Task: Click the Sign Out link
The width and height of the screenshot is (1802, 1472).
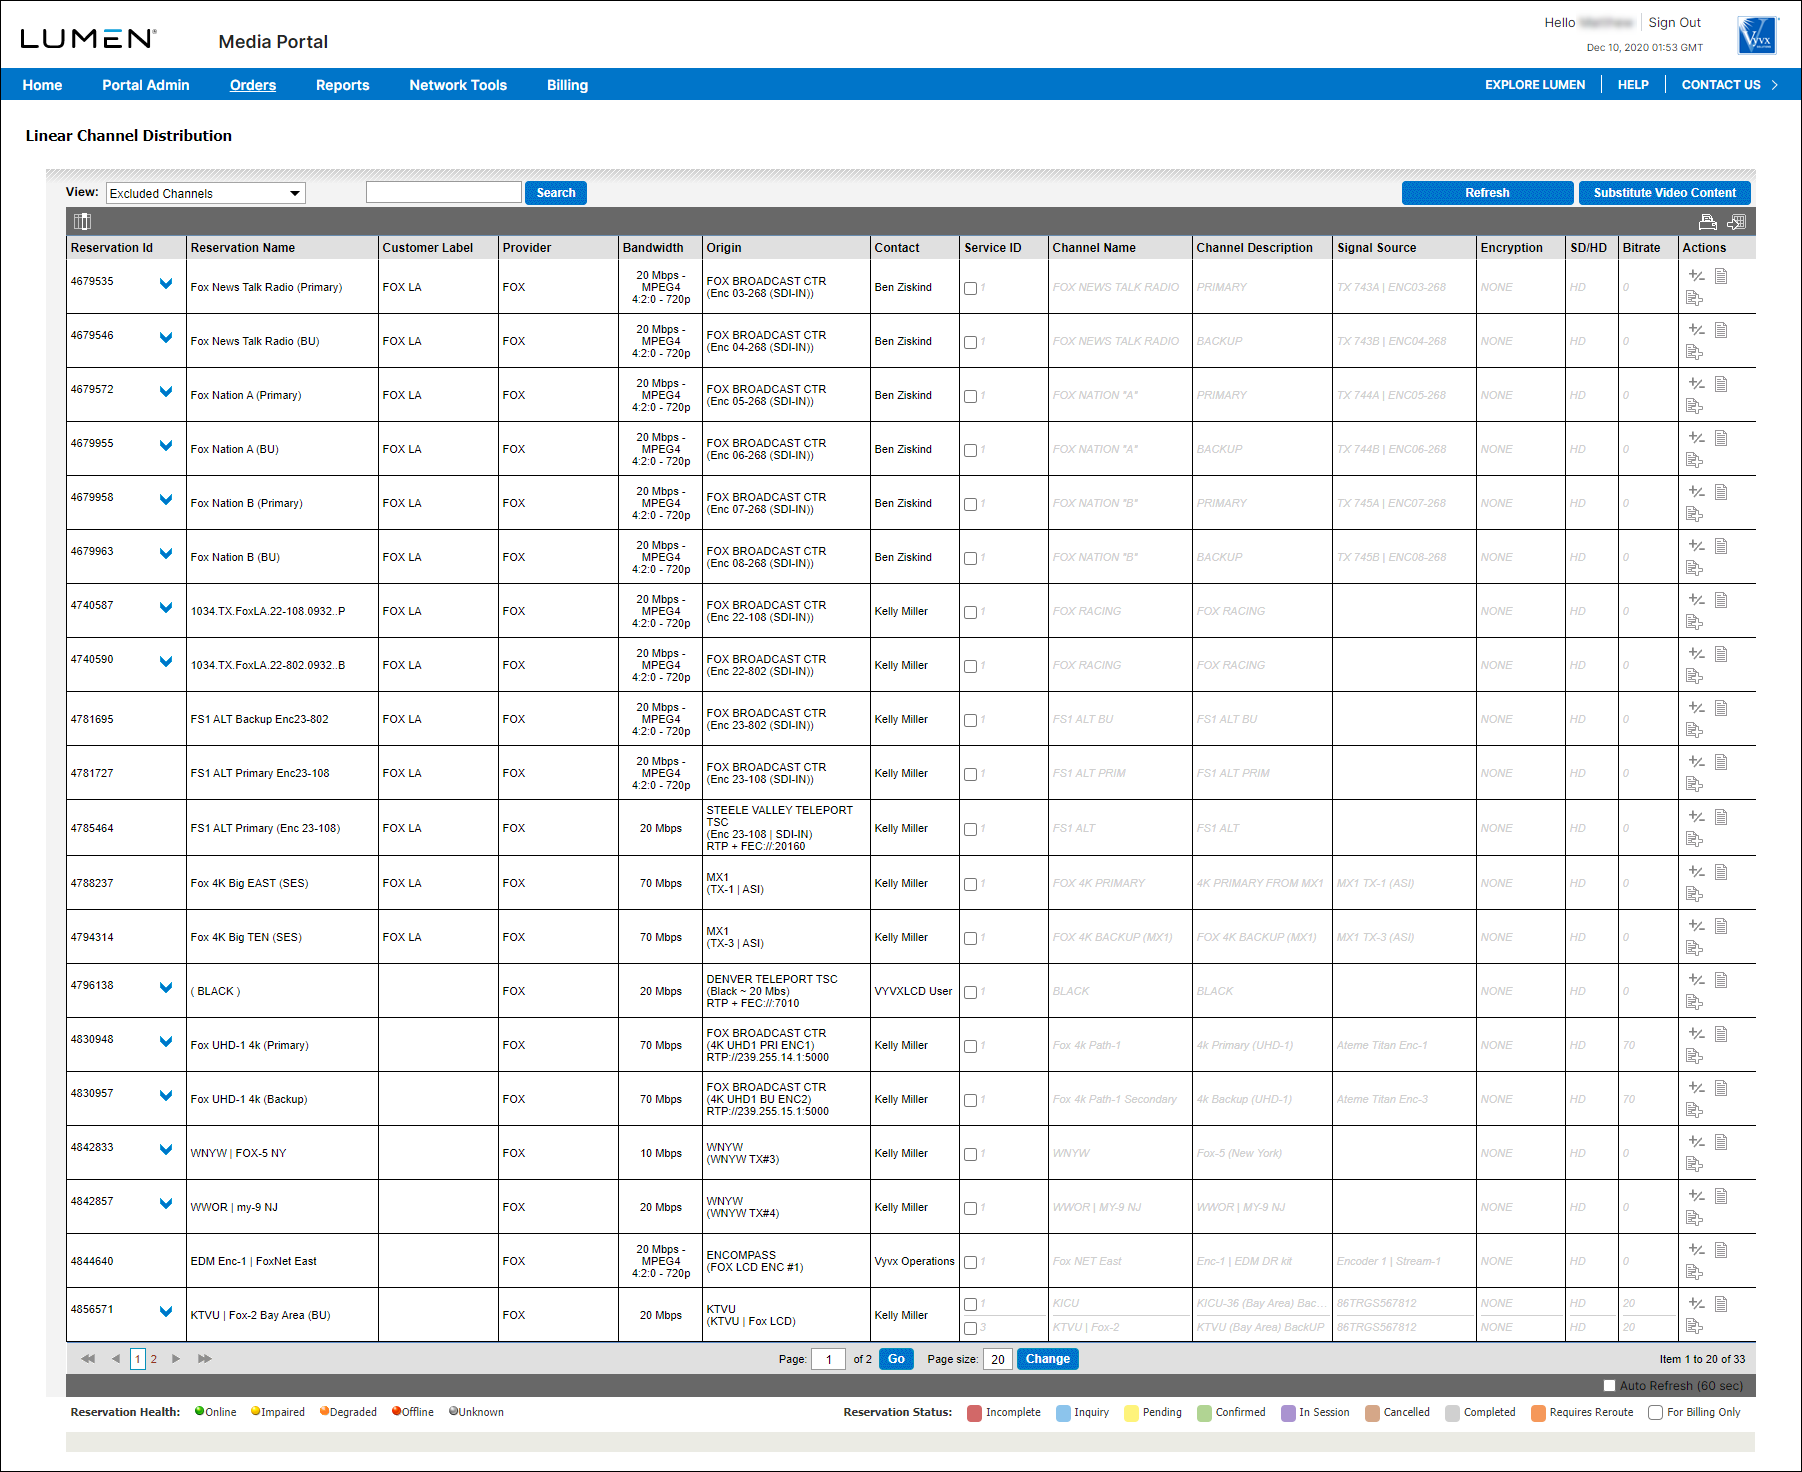Action: coord(1674,23)
